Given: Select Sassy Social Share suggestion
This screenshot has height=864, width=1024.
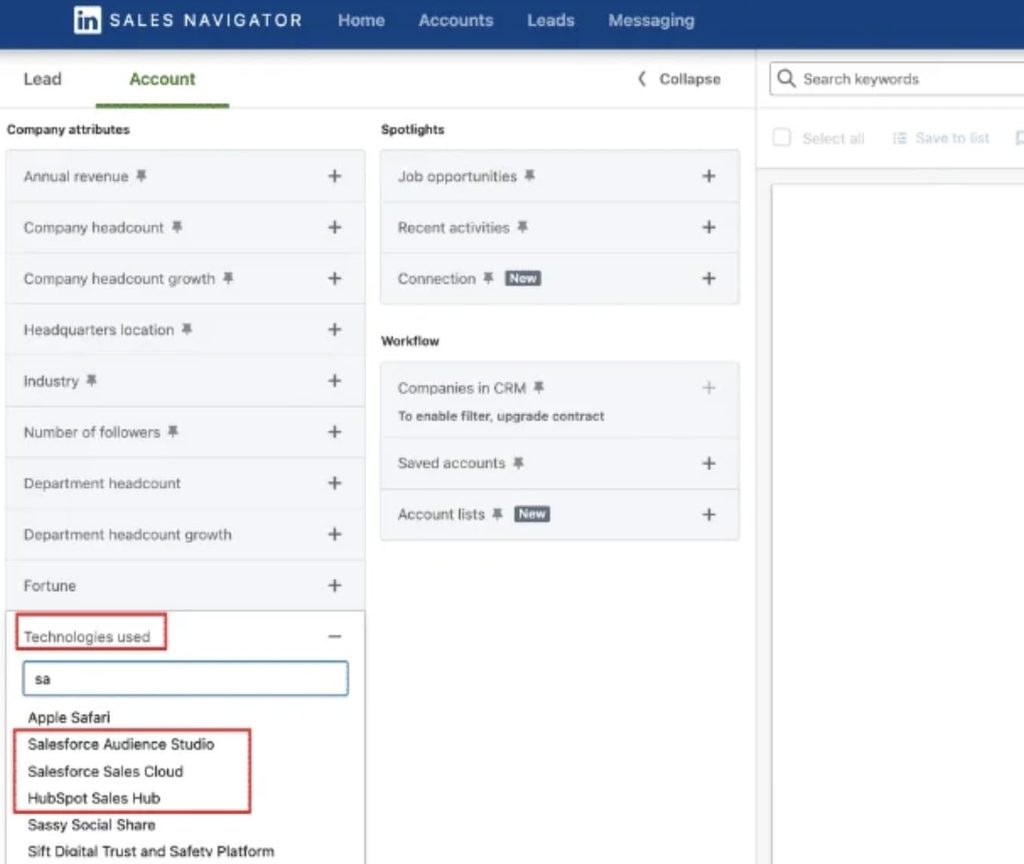Looking at the screenshot, I should [x=91, y=825].
